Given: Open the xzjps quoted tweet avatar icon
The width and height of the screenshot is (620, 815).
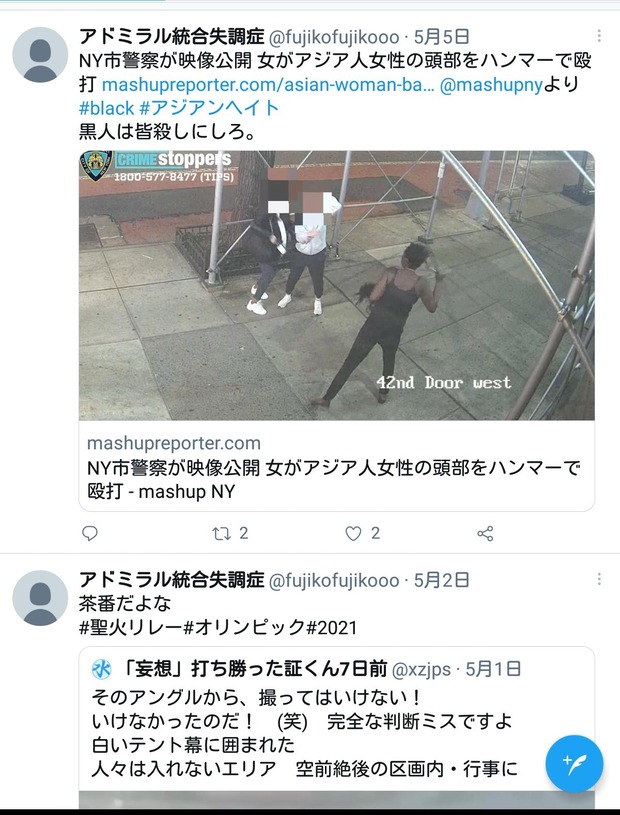Looking at the screenshot, I should coord(101,669).
